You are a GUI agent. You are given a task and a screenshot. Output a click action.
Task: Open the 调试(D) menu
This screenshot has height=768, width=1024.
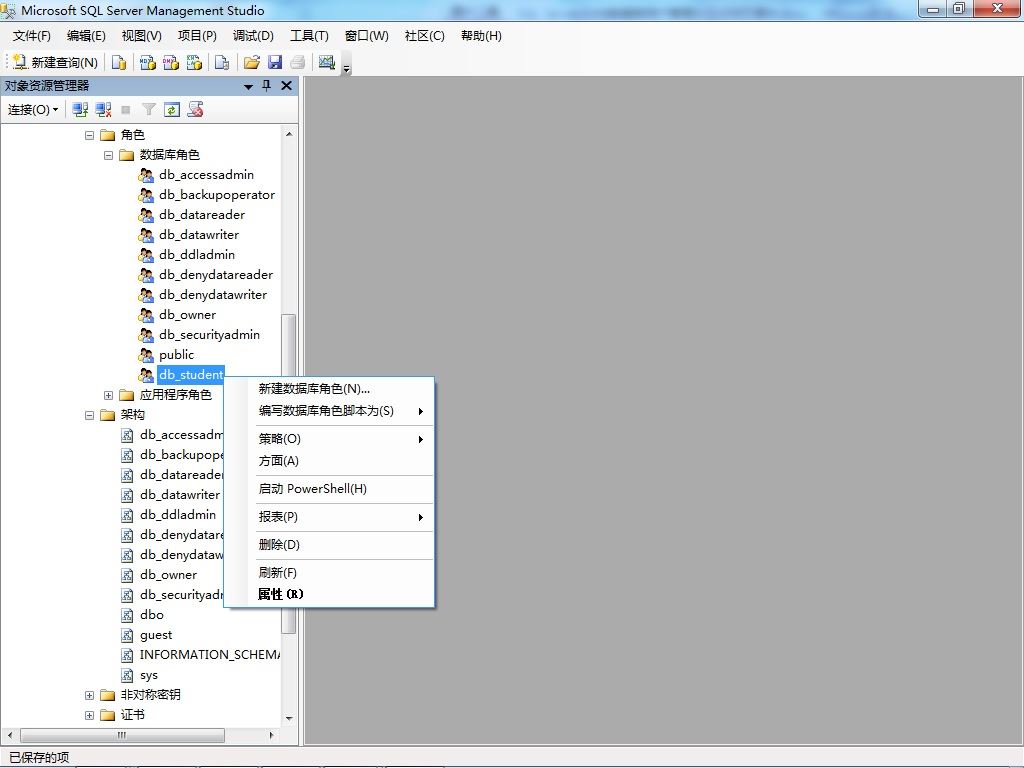(253, 36)
